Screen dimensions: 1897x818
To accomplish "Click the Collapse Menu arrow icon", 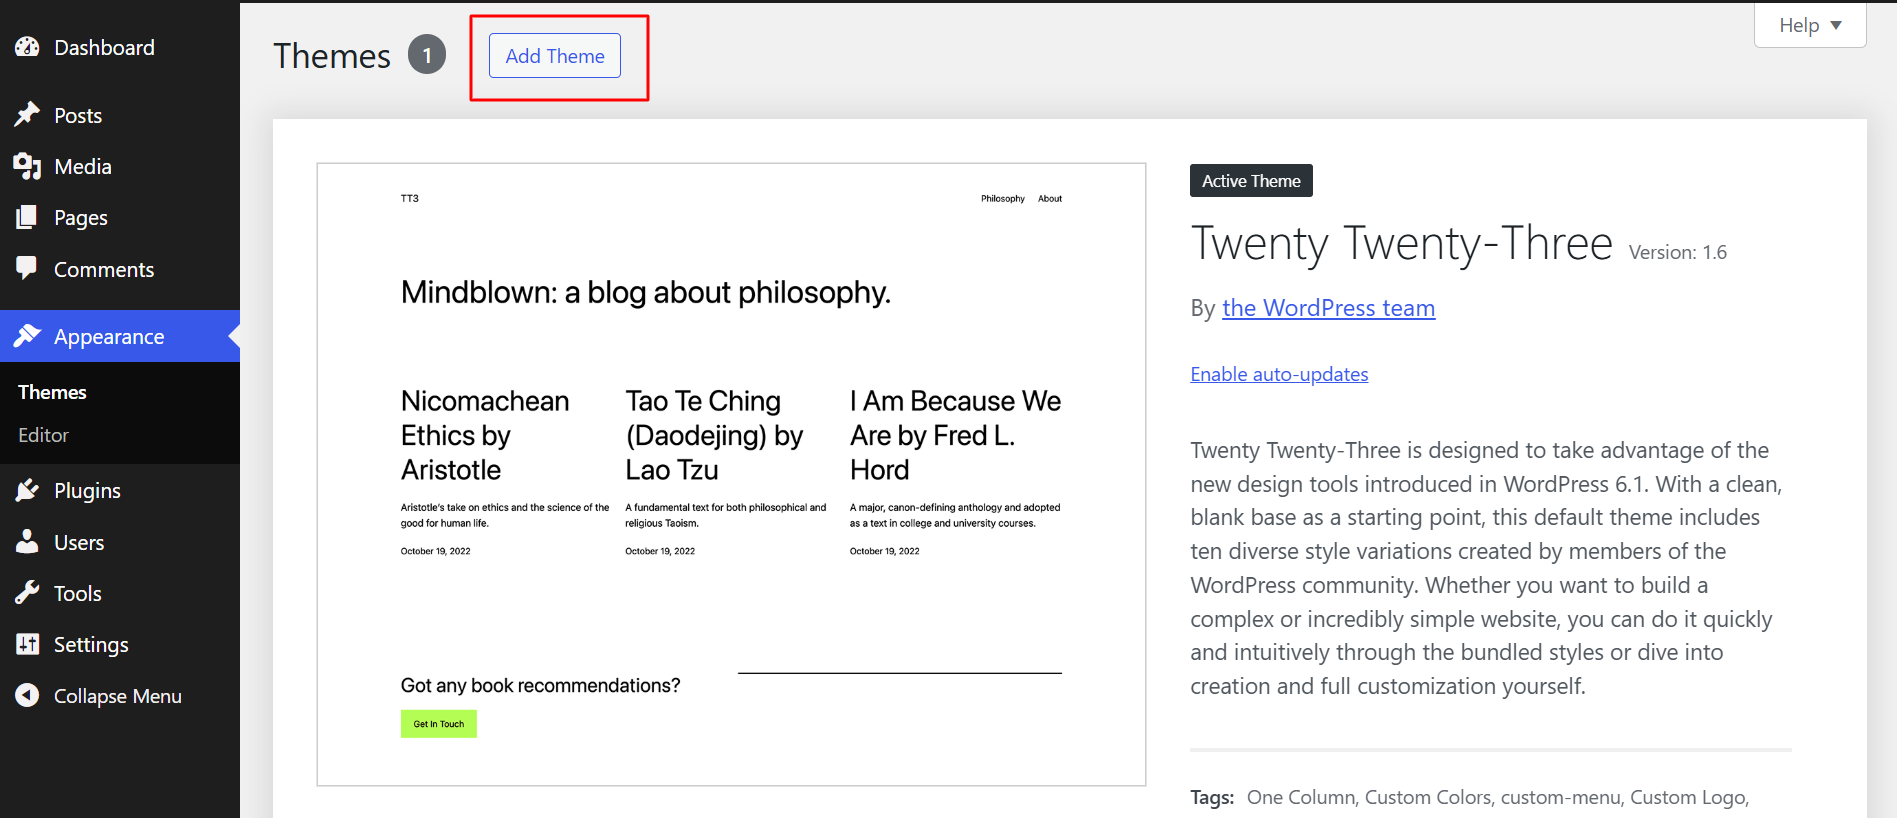I will (27, 695).
